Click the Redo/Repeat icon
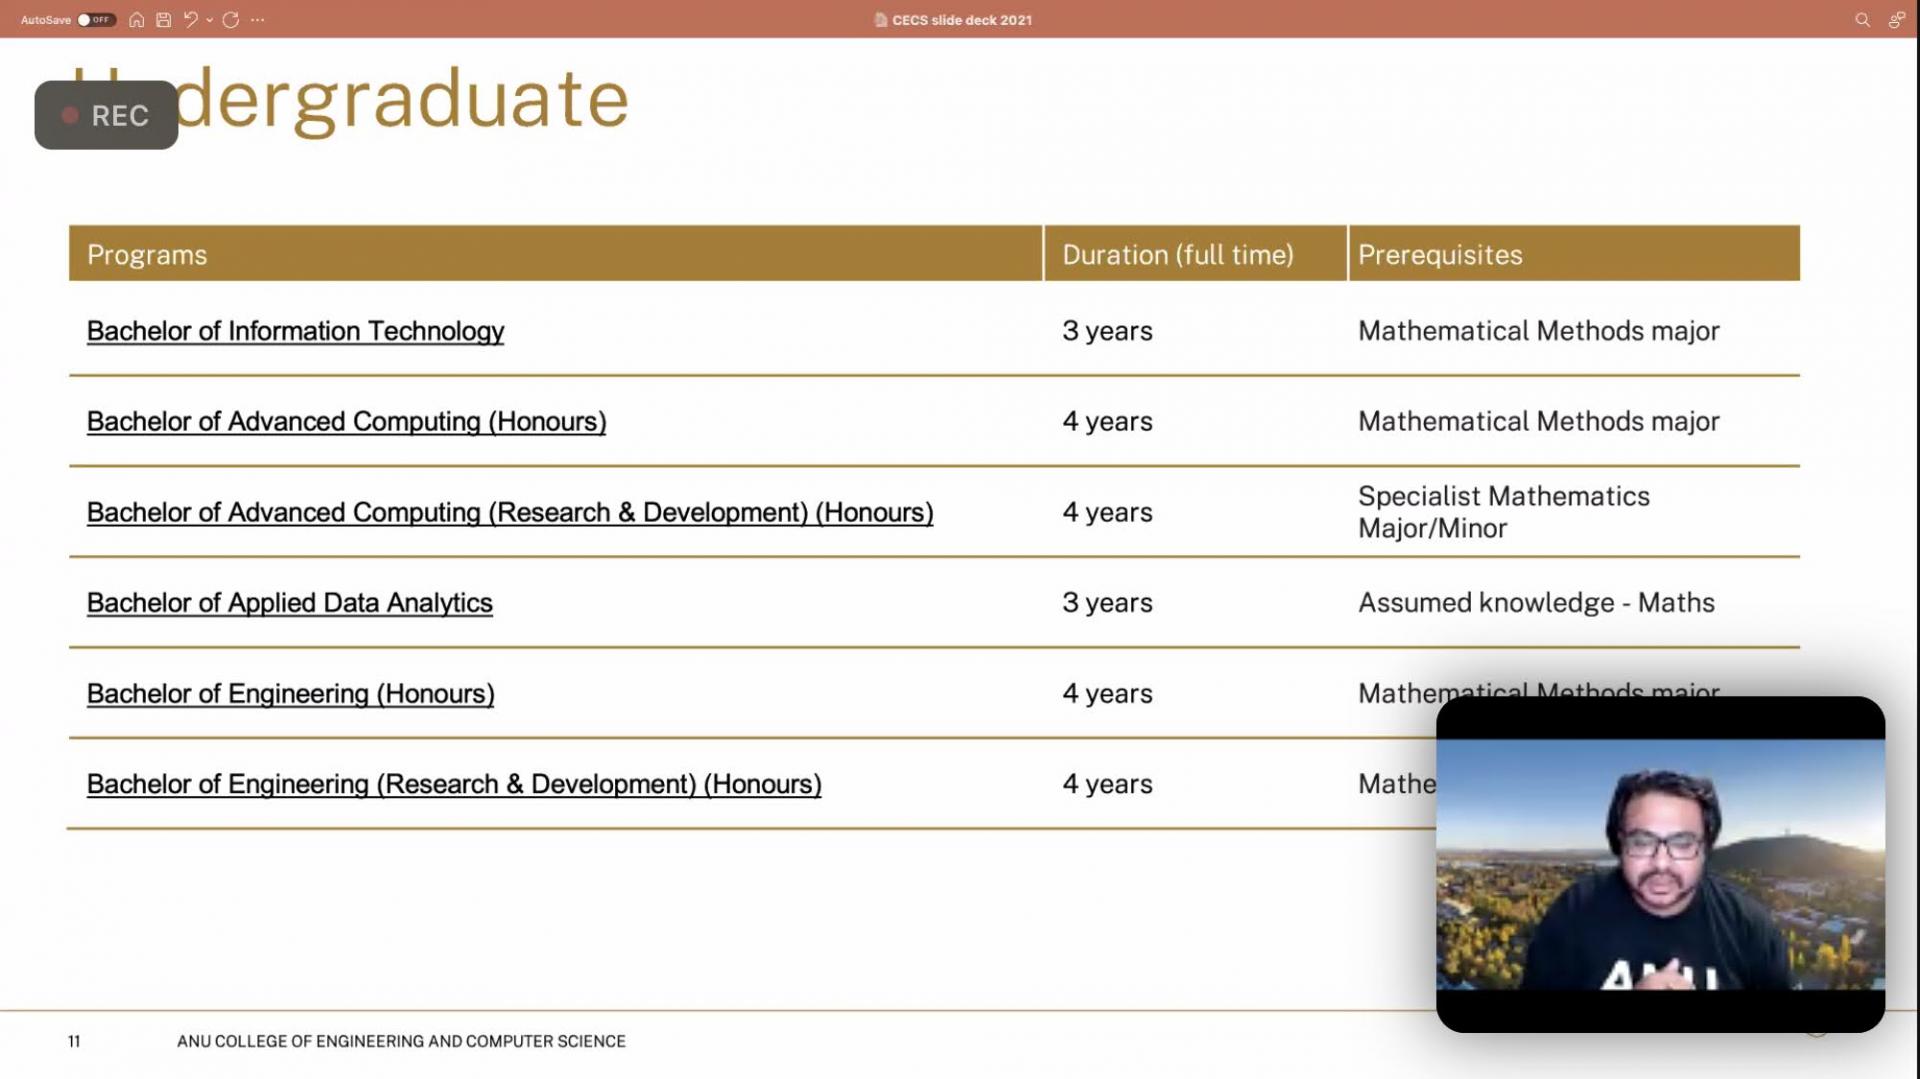1920x1079 pixels. click(x=231, y=20)
